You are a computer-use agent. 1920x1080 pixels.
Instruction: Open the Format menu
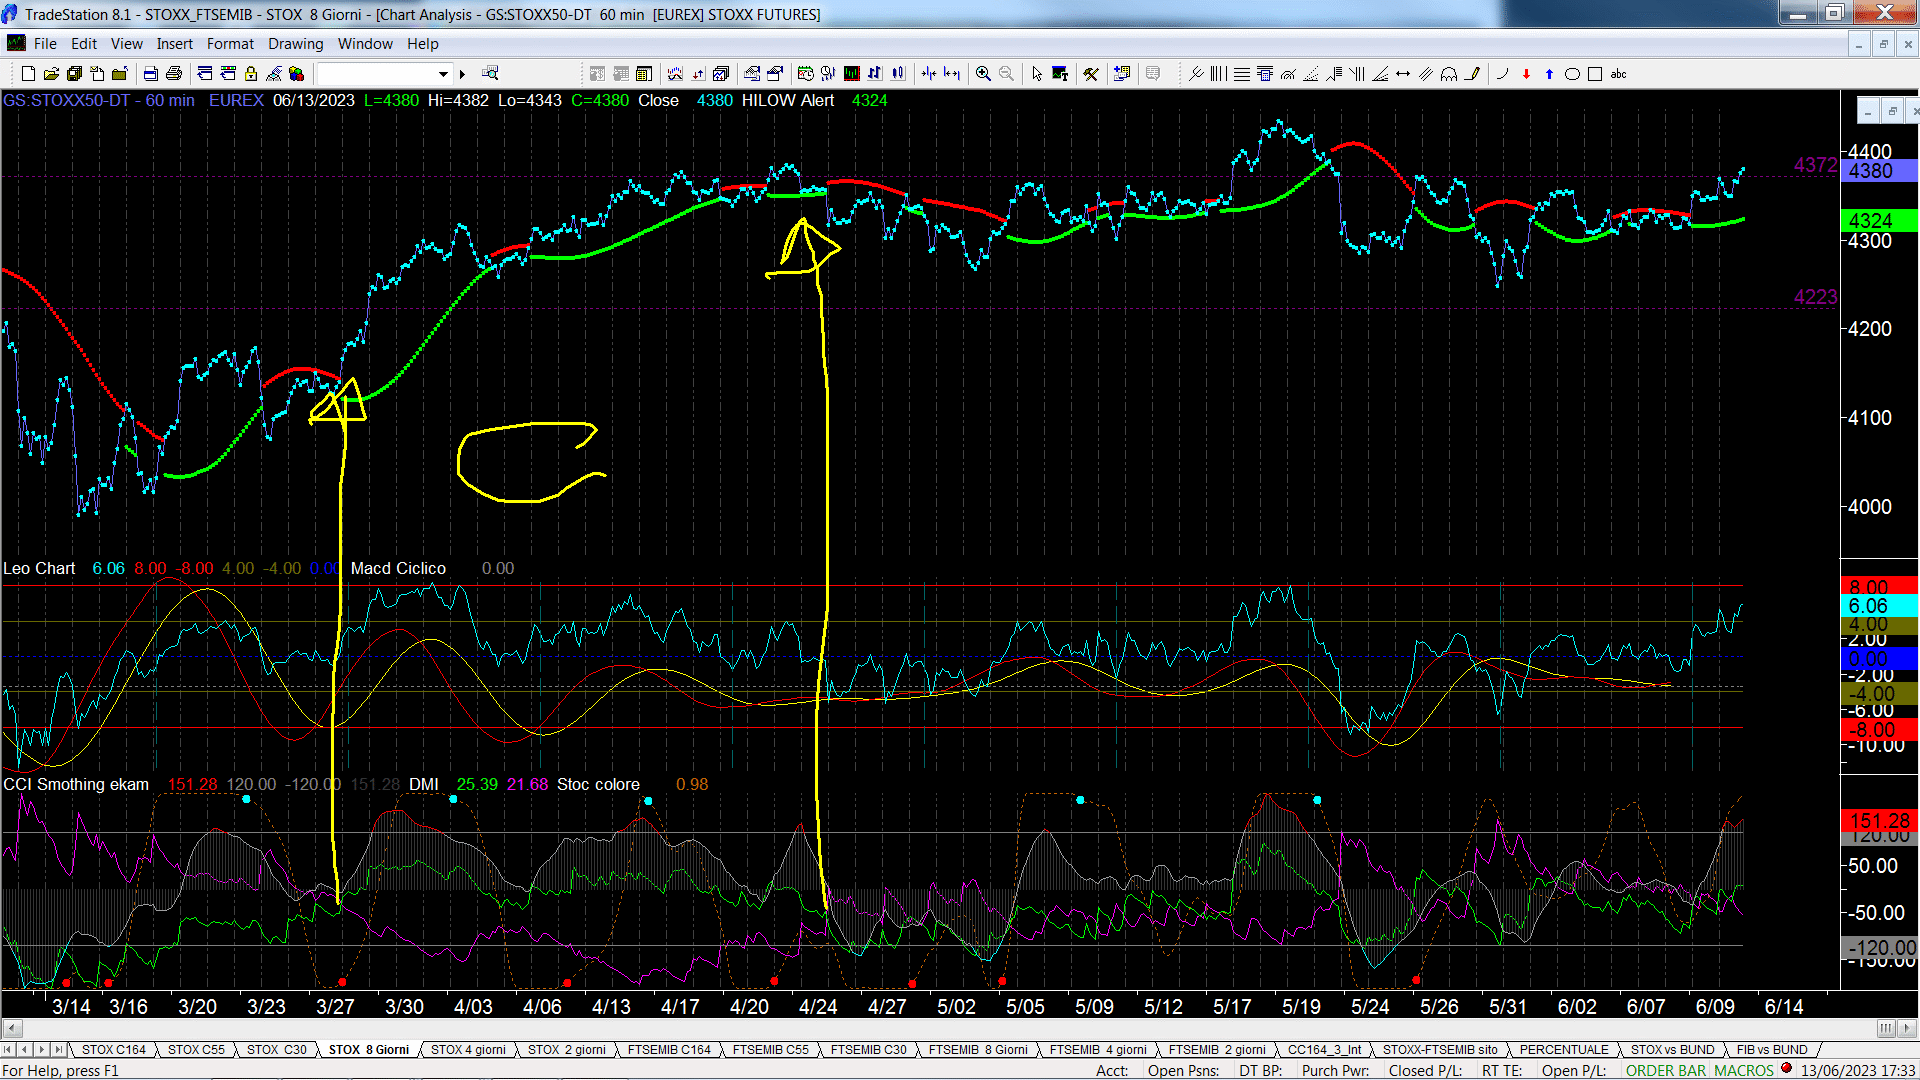pos(231,44)
